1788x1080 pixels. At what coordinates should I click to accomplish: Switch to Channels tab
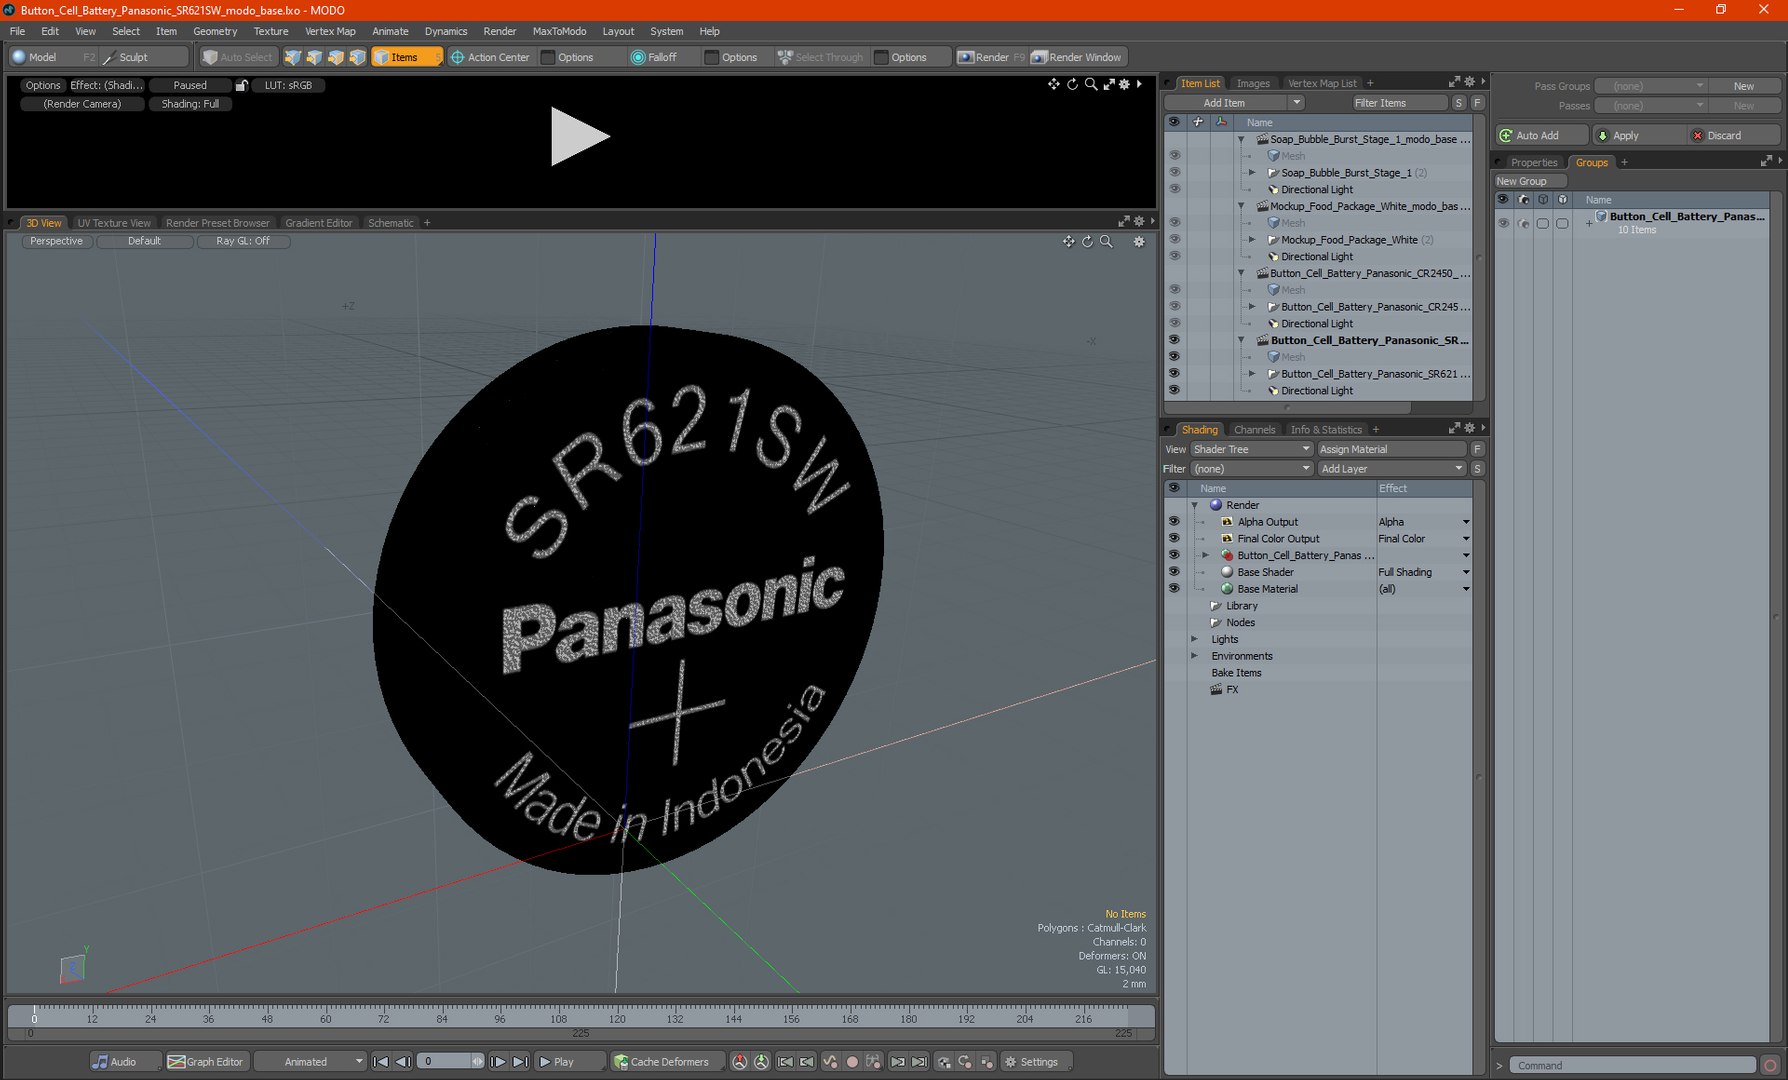tap(1254, 429)
